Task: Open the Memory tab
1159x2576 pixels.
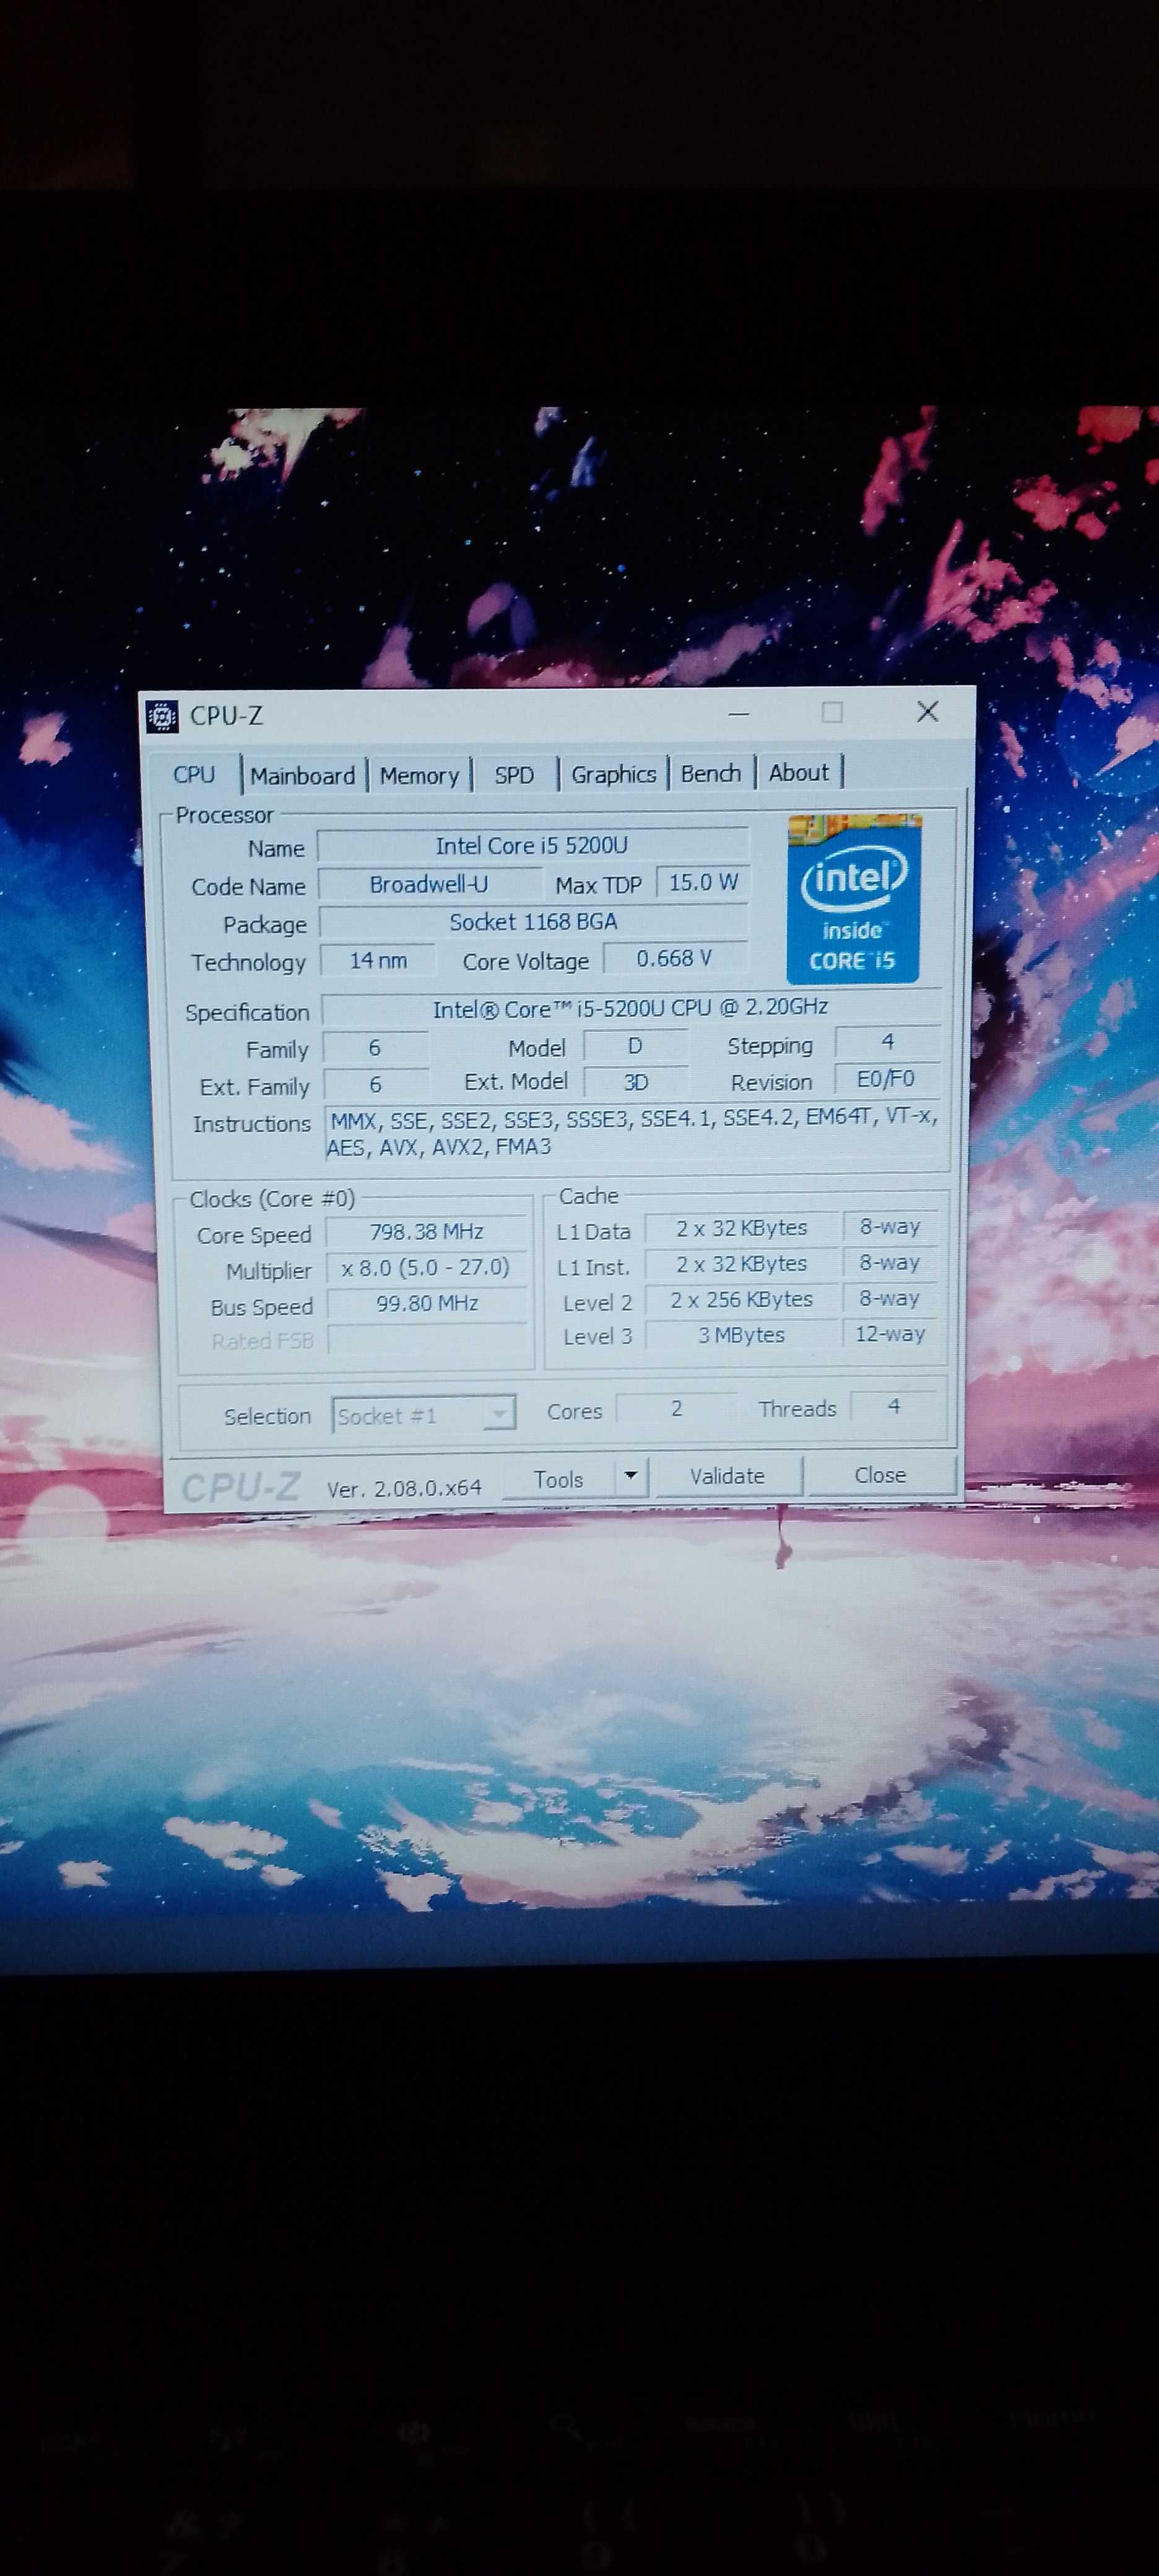Action: point(419,776)
